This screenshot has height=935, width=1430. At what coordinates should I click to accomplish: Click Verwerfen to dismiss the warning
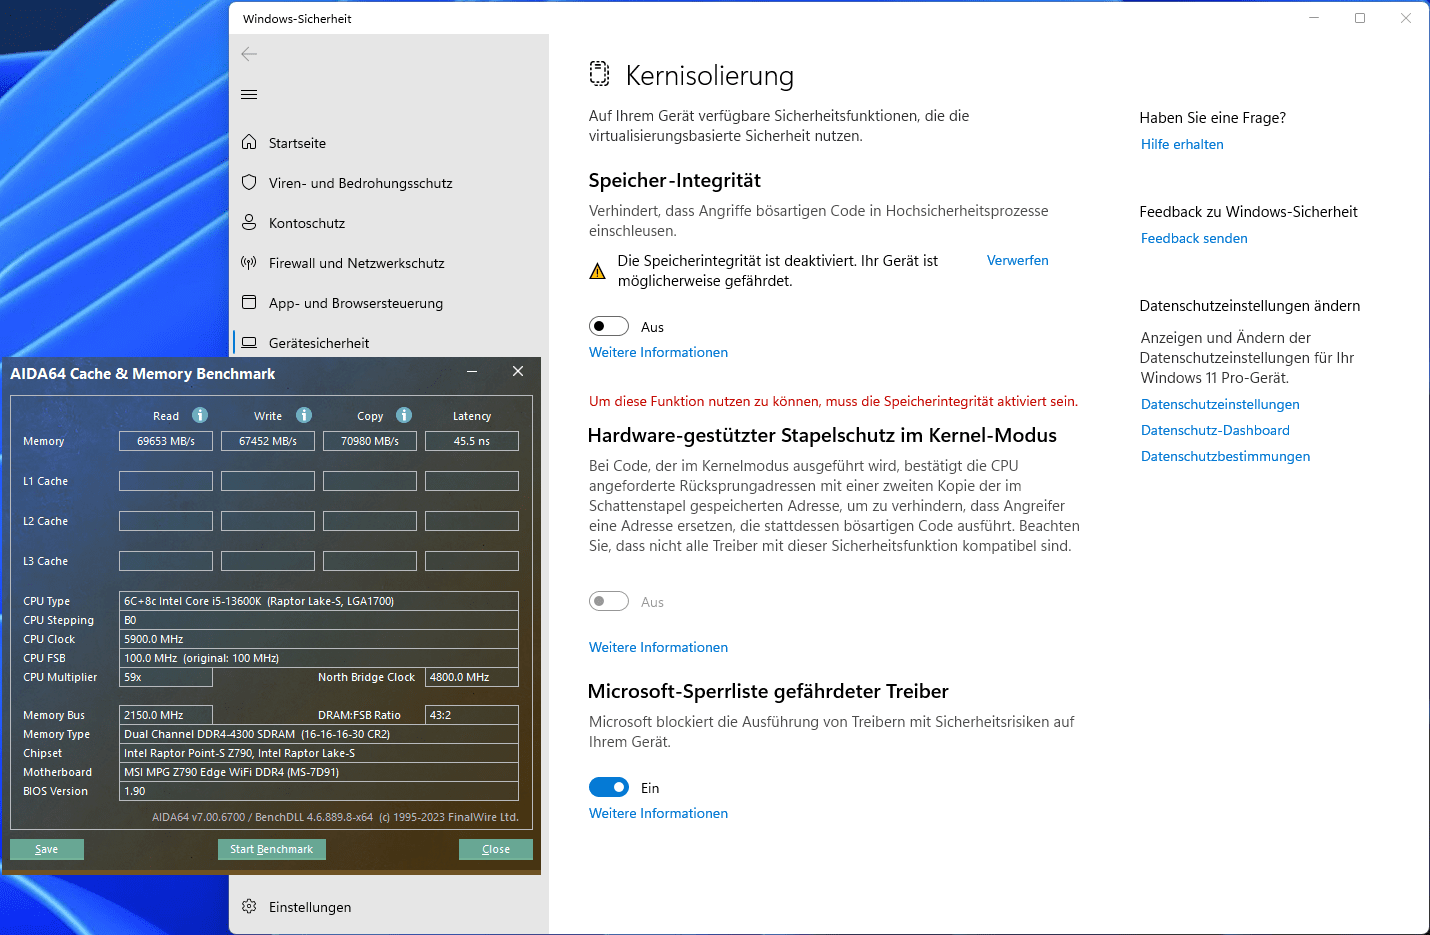coord(1017,260)
